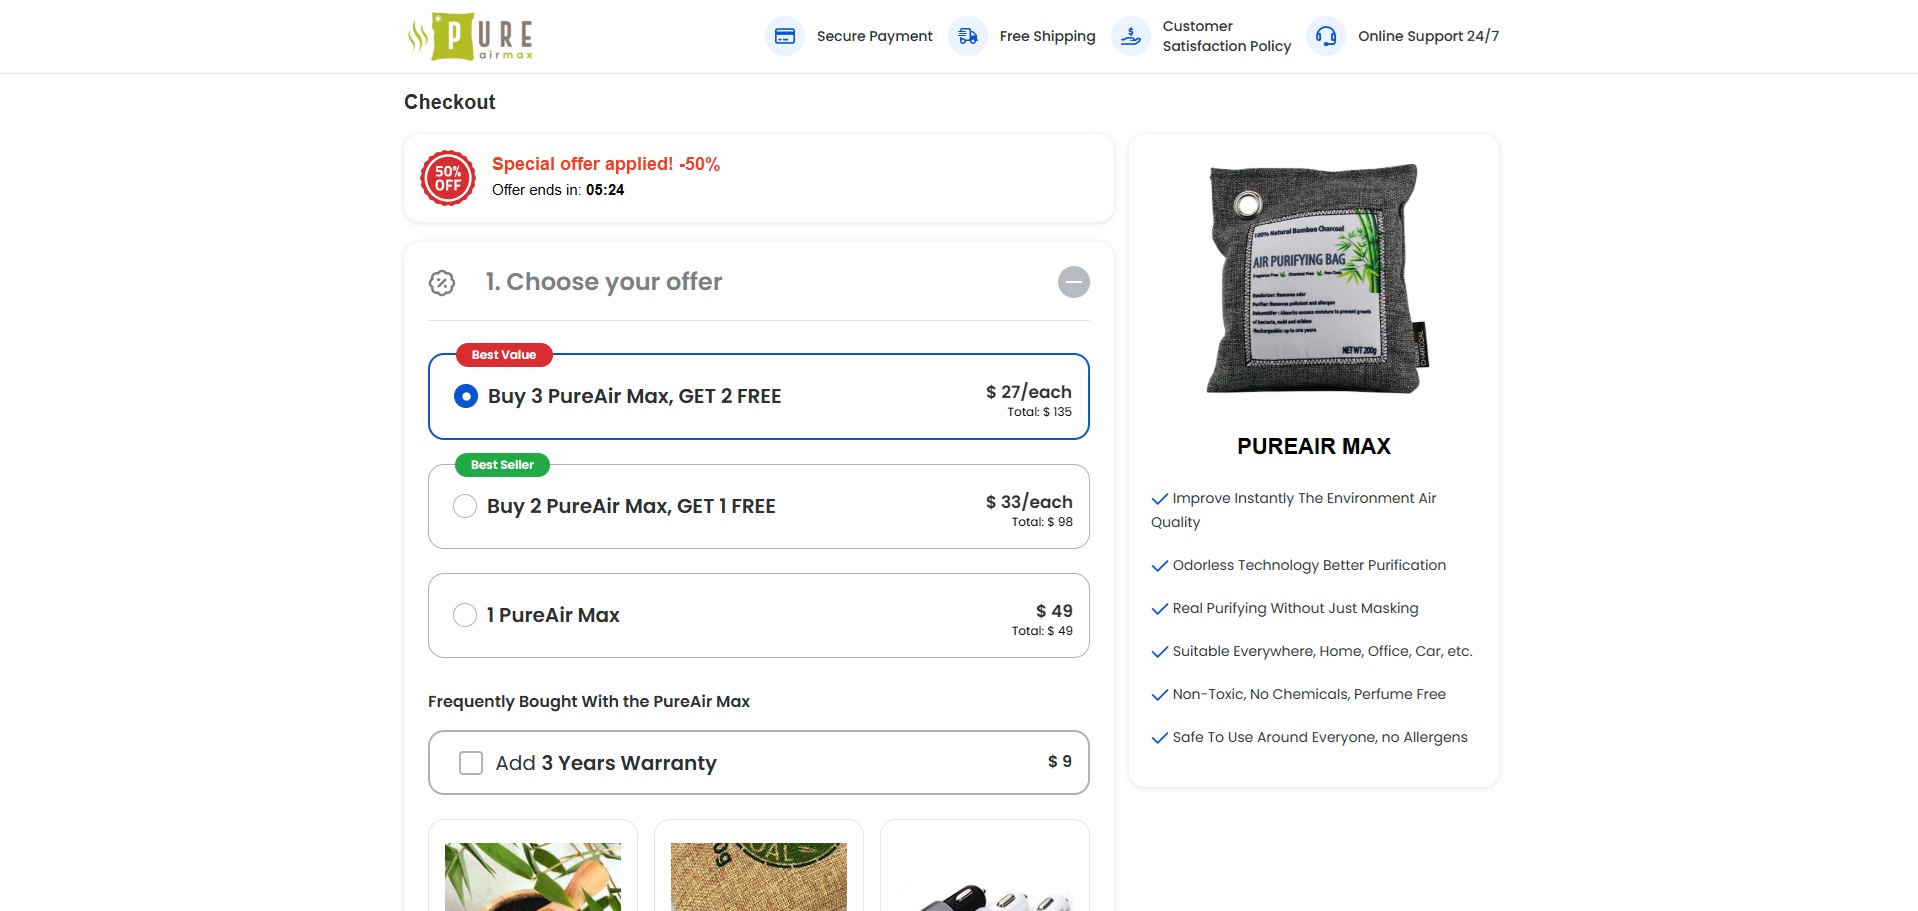Open the PureAir Max bag product image

(x=1314, y=280)
